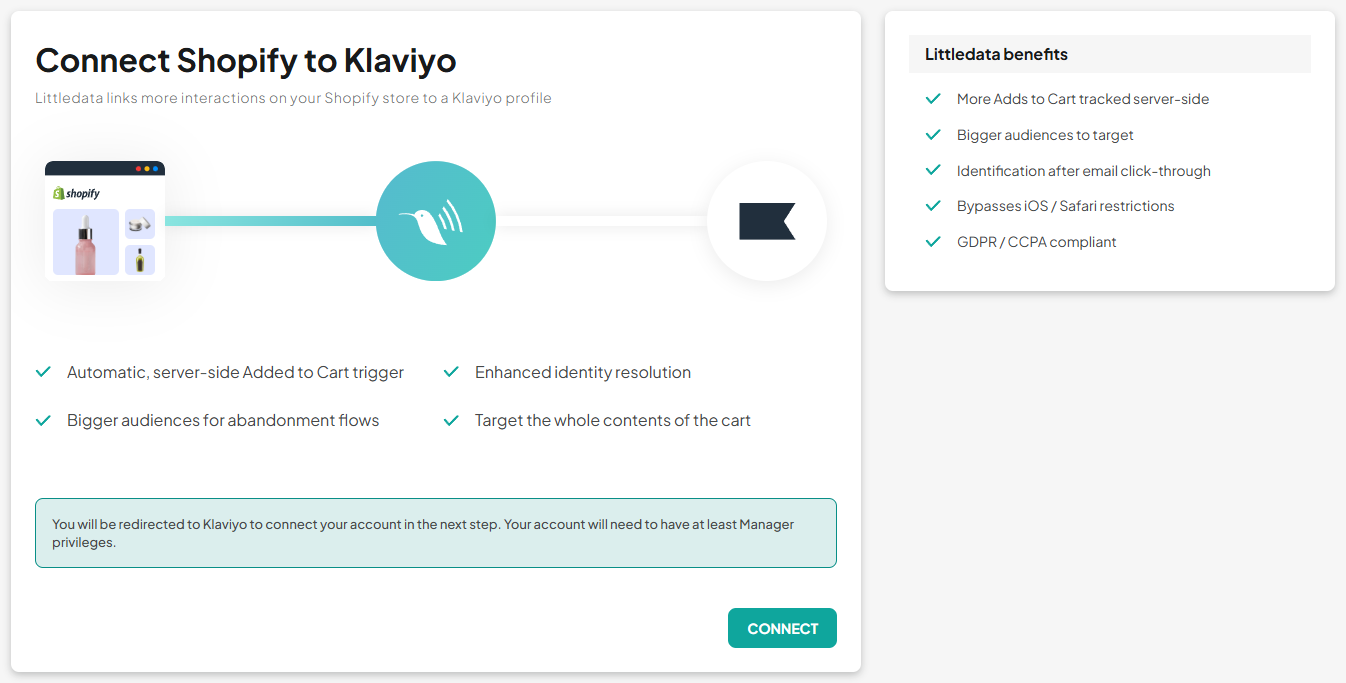Click the small cream jar product thumbnail
This screenshot has height=683, width=1346.
pyautogui.click(x=140, y=224)
